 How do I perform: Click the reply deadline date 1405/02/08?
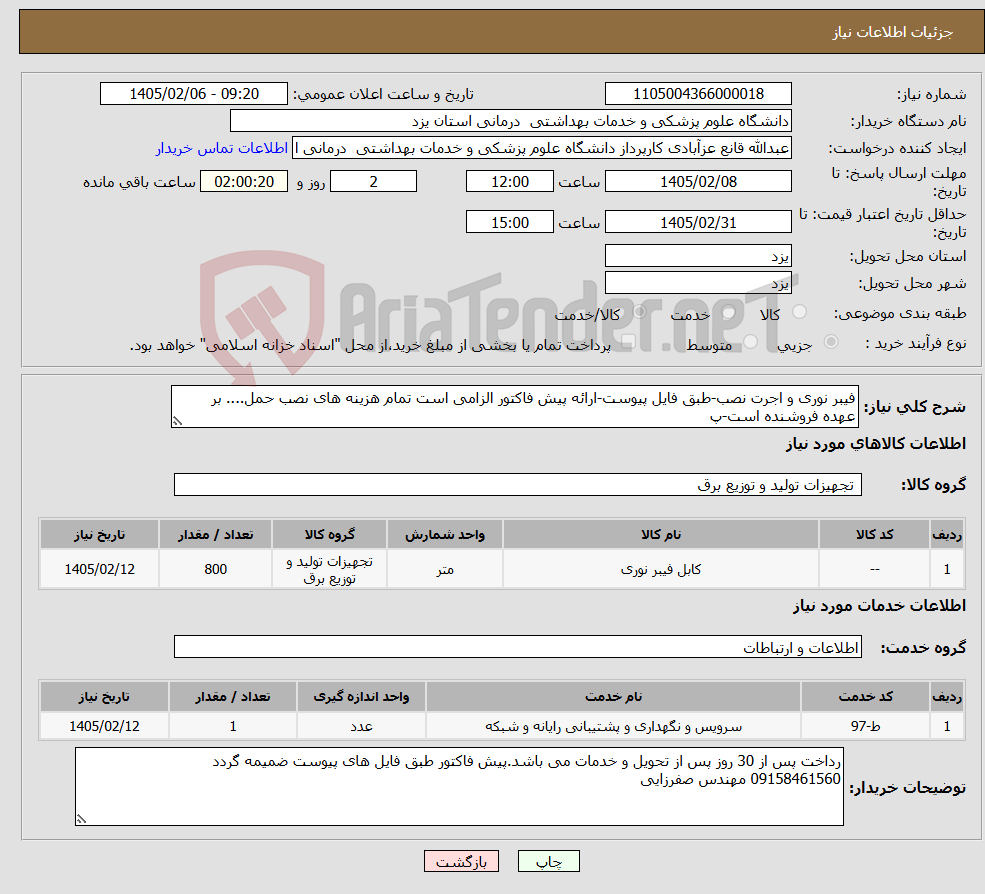coord(698,182)
